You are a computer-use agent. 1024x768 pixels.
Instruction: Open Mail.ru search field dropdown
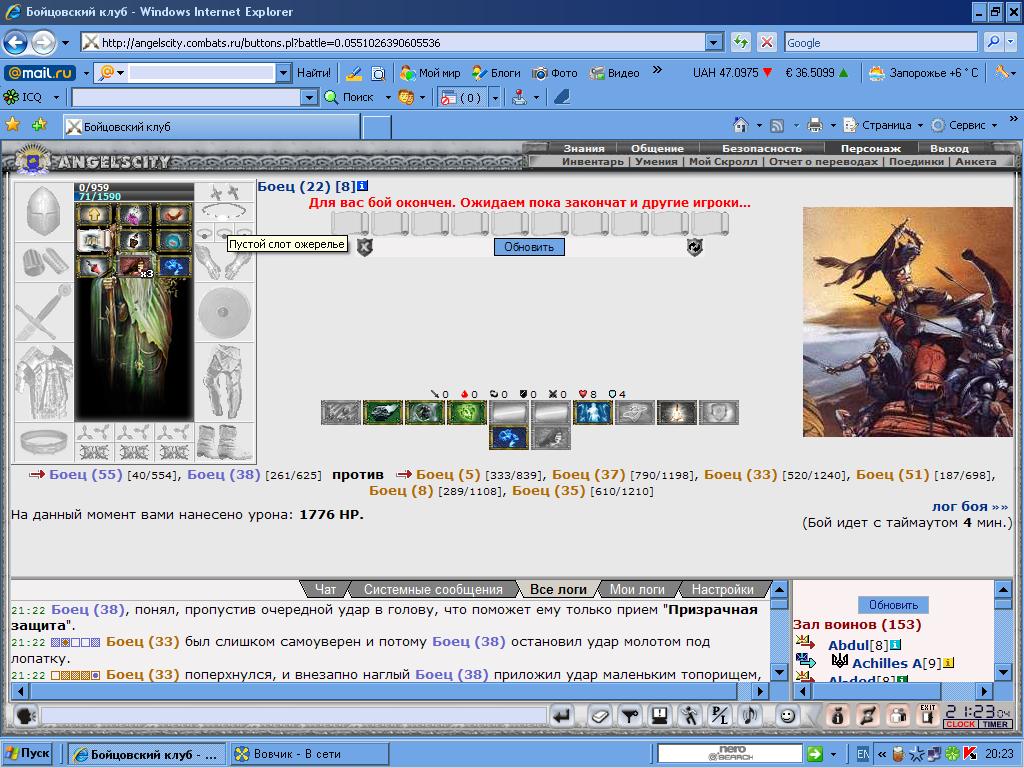coord(283,72)
